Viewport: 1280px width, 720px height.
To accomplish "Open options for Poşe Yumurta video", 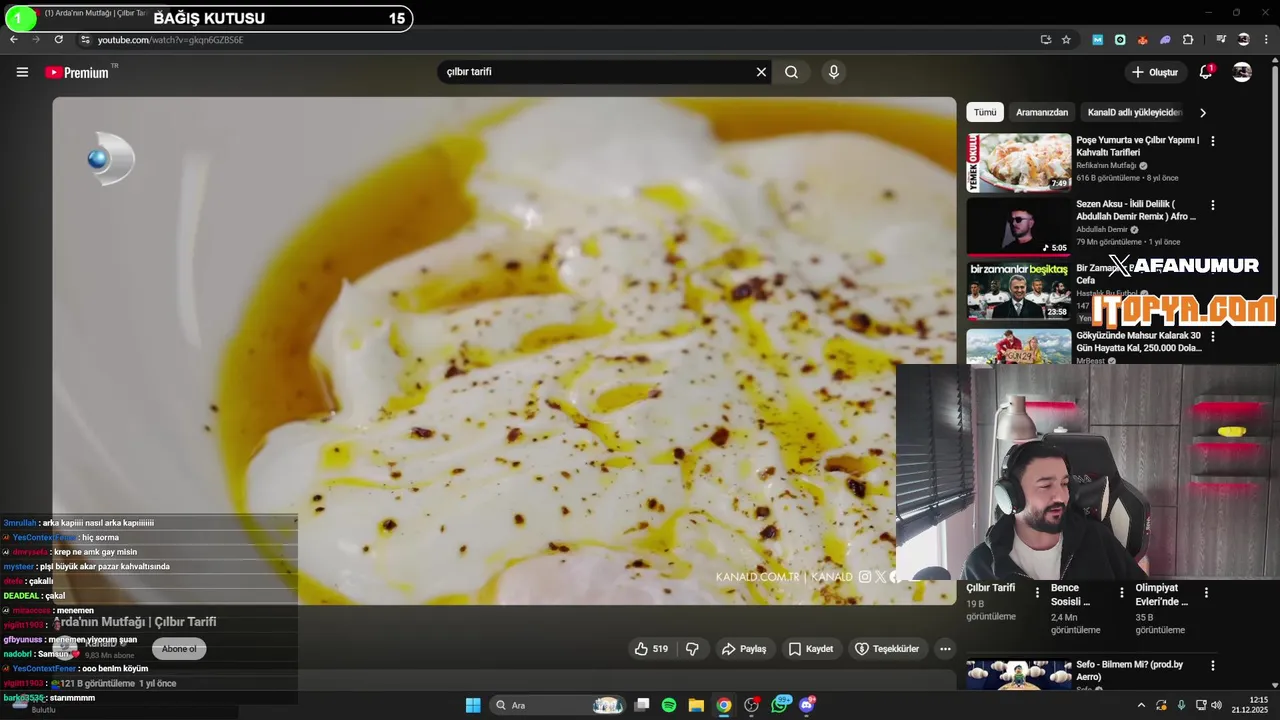I will (1213, 141).
